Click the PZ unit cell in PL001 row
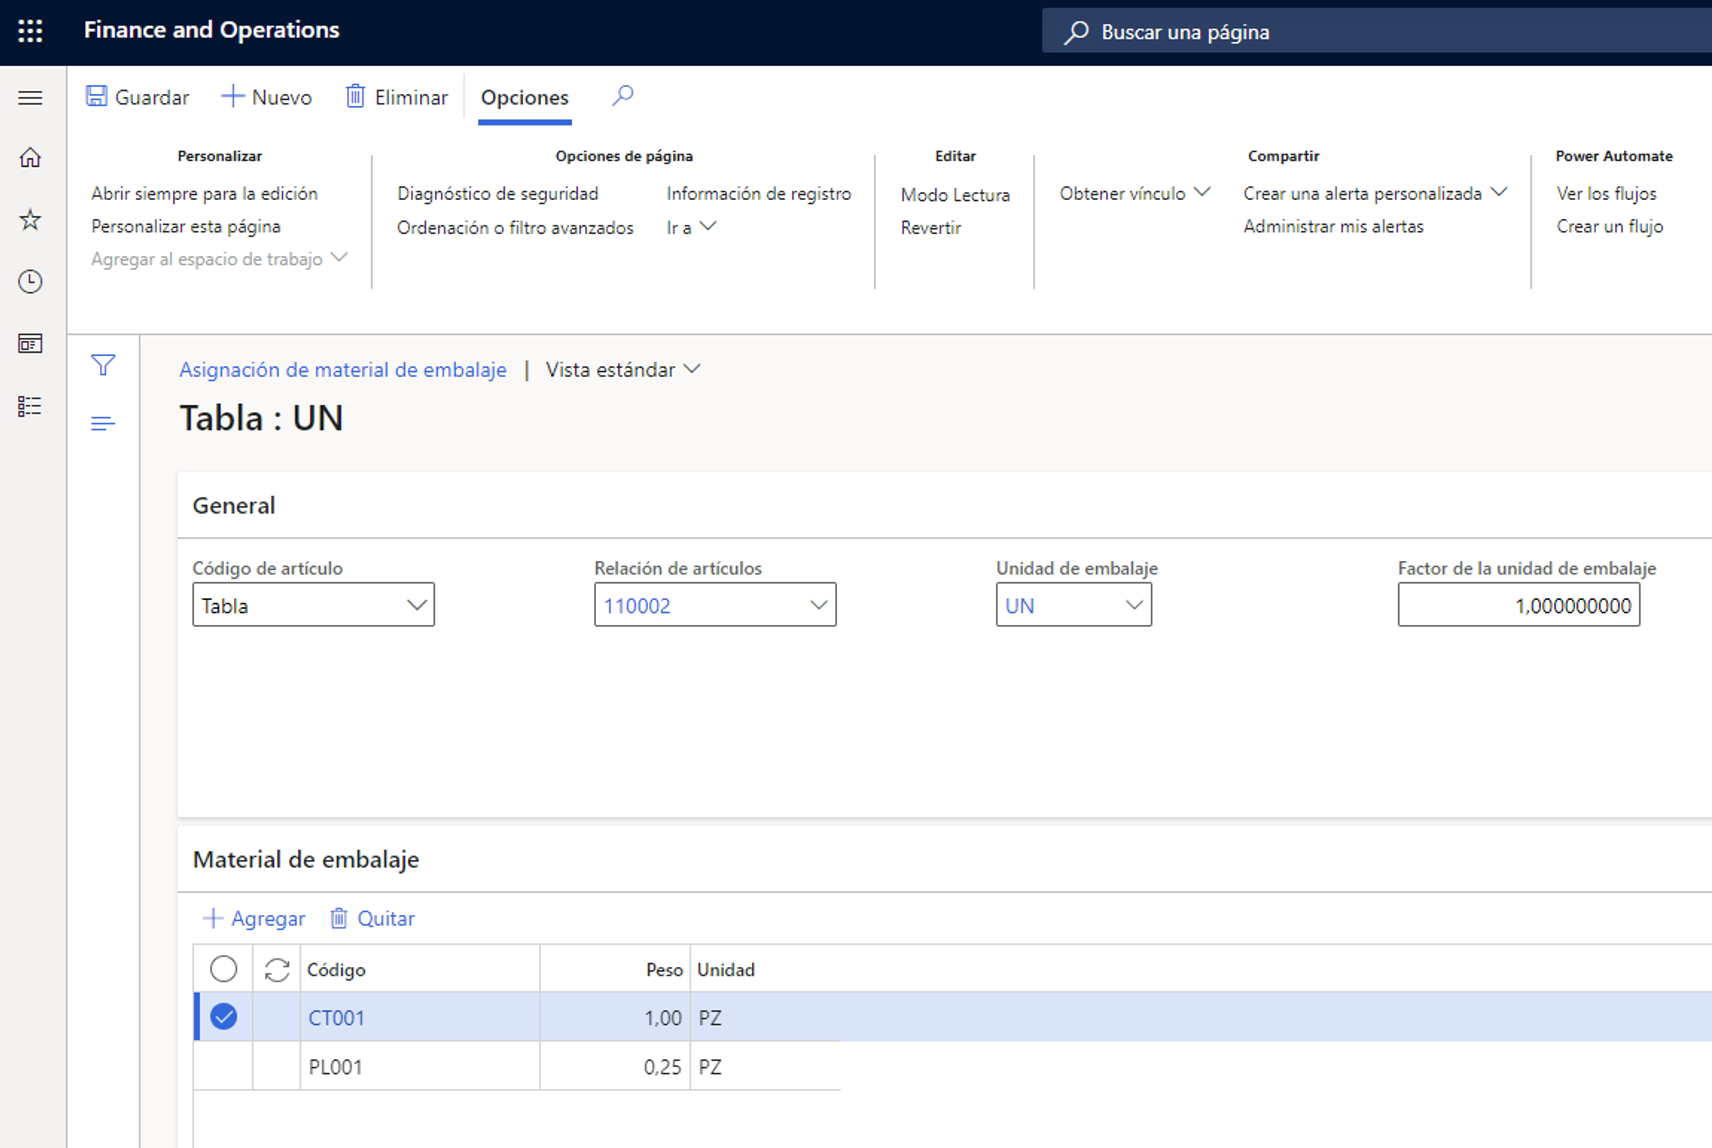 [765, 1066]
